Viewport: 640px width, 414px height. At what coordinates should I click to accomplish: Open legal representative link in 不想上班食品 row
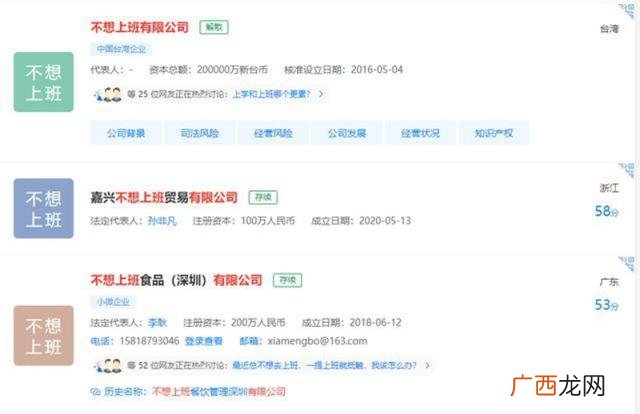click(157, 323)
